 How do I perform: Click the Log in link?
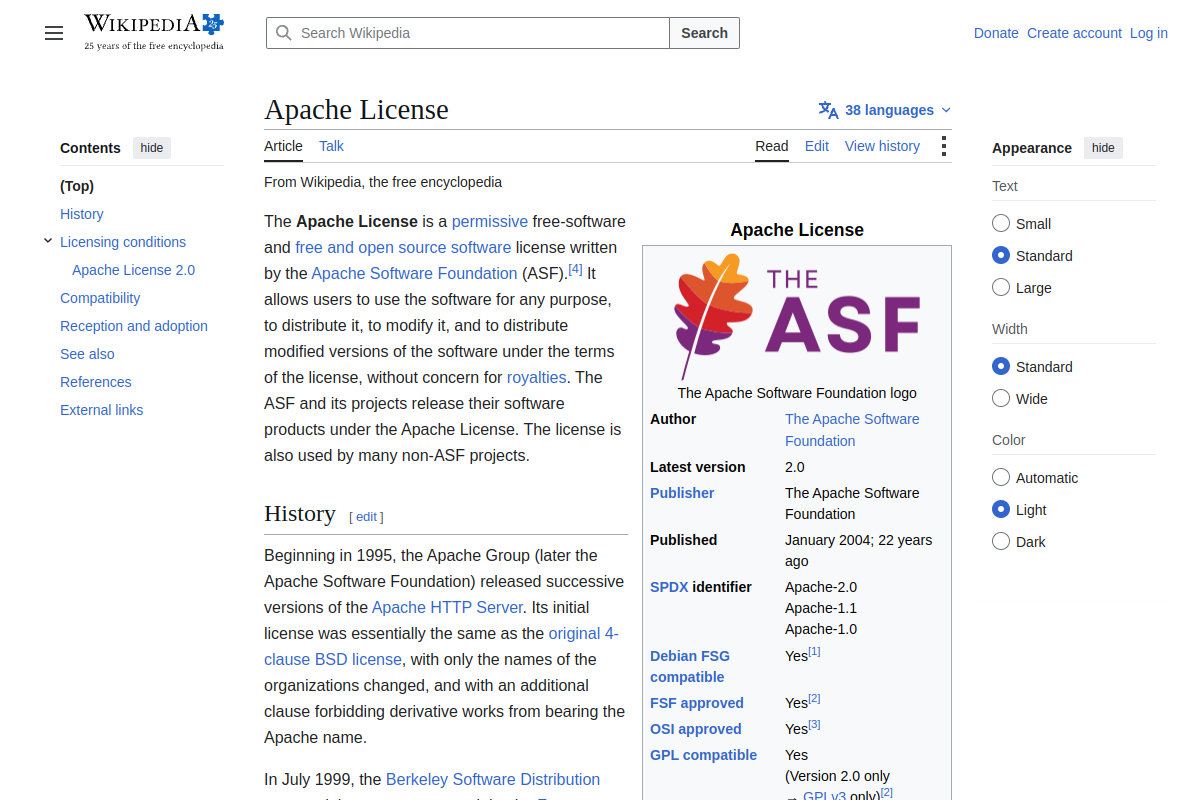pyautogui.click(x=1149, y=33)
